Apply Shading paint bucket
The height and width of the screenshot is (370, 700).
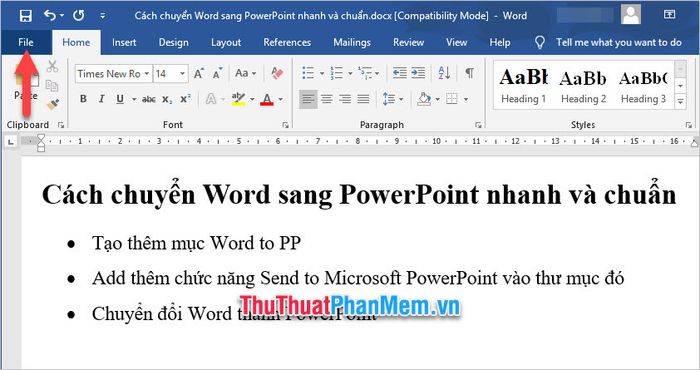tap(424, 99)
